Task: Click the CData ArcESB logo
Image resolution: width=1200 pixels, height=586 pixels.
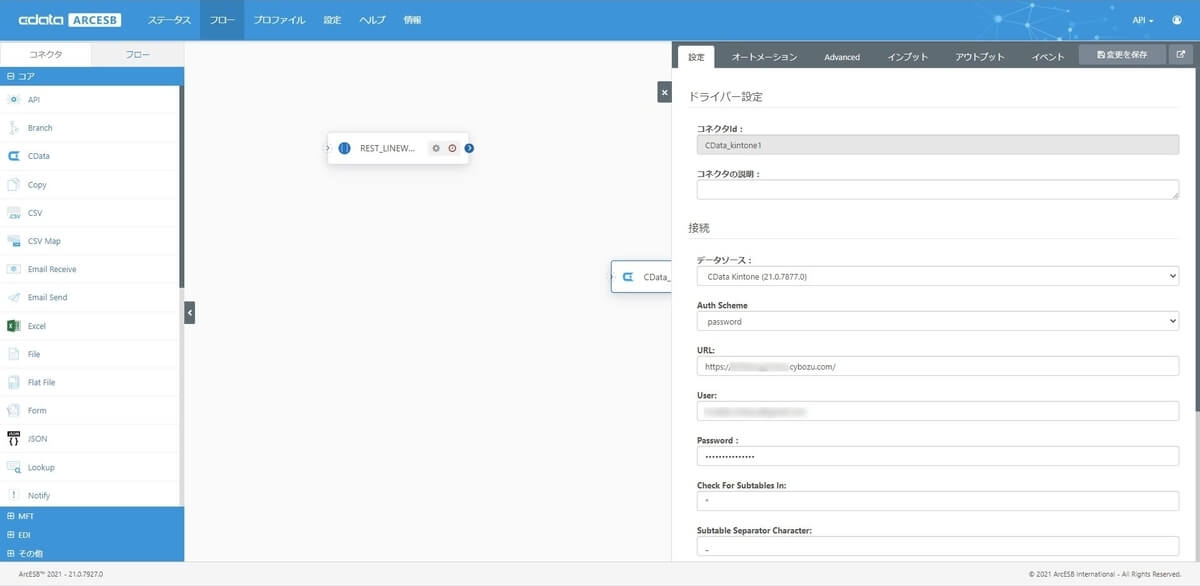Action: [x=70, y=20]
